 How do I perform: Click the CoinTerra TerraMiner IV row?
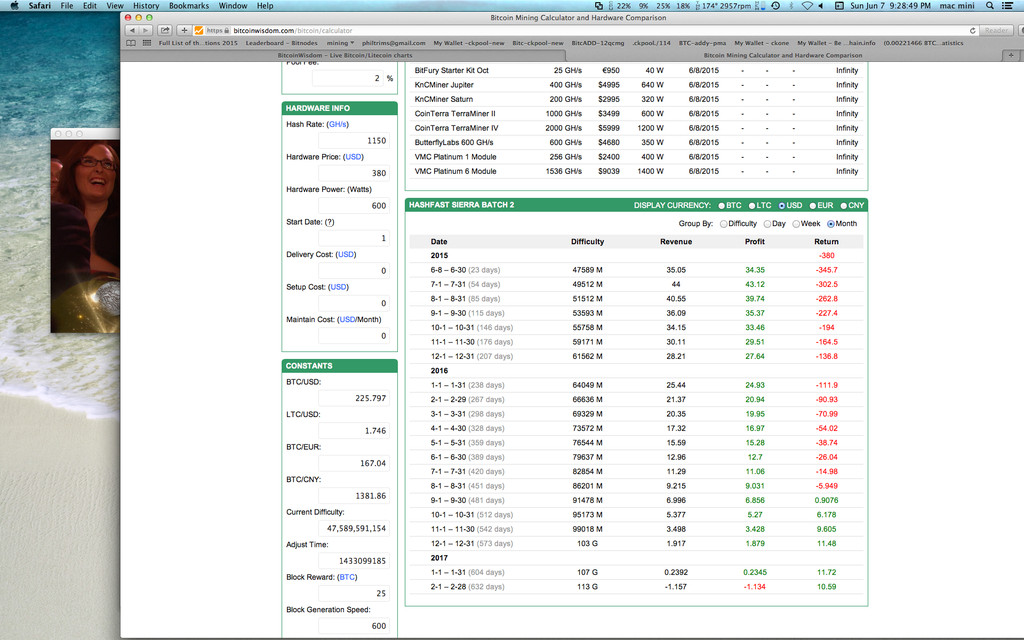(636, 128)
